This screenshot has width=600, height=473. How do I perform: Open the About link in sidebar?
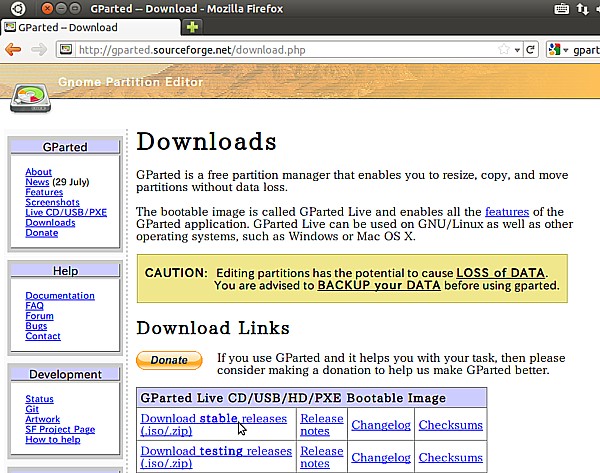pyautogui.click(x=38, y=172)
